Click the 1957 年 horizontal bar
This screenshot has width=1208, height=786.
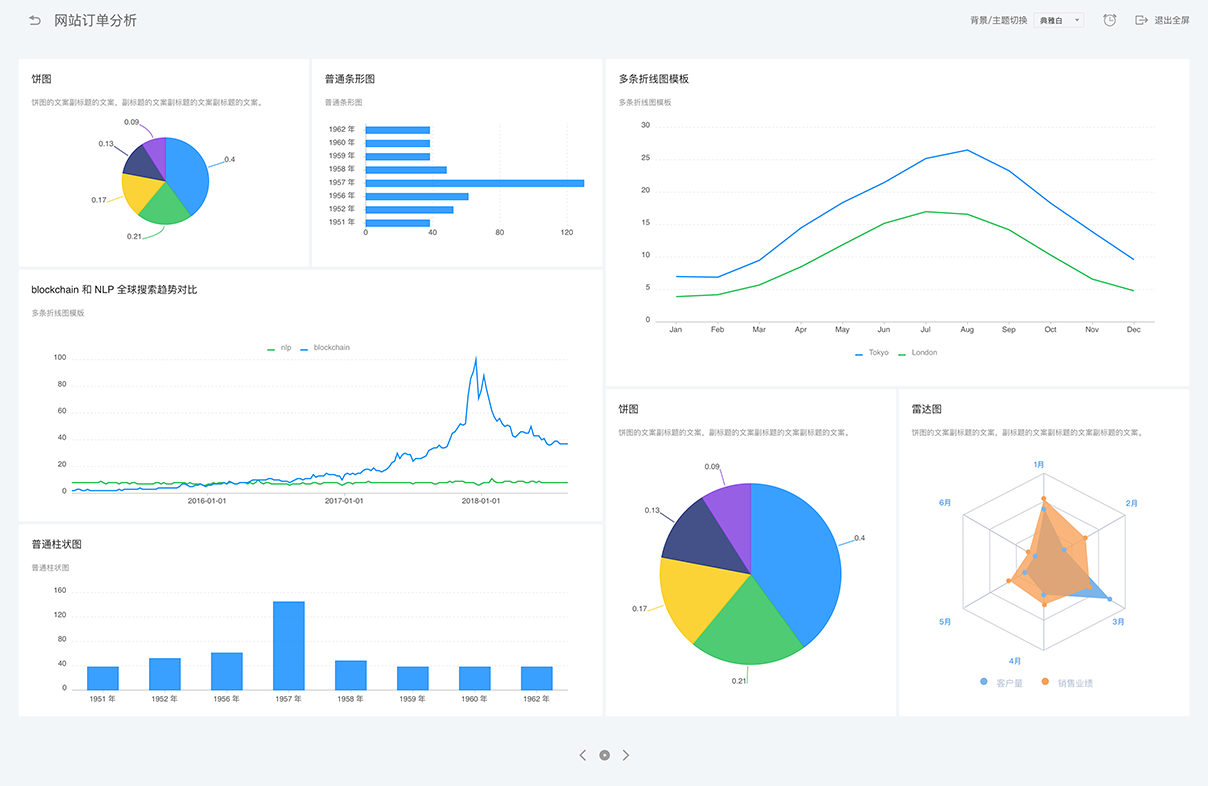click(474, 183)
